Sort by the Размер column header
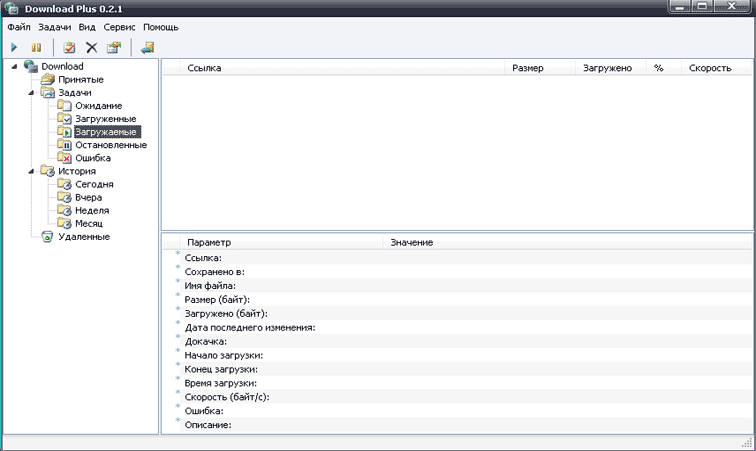The width and height of the screenshot is (756, 451). point(540,68)
